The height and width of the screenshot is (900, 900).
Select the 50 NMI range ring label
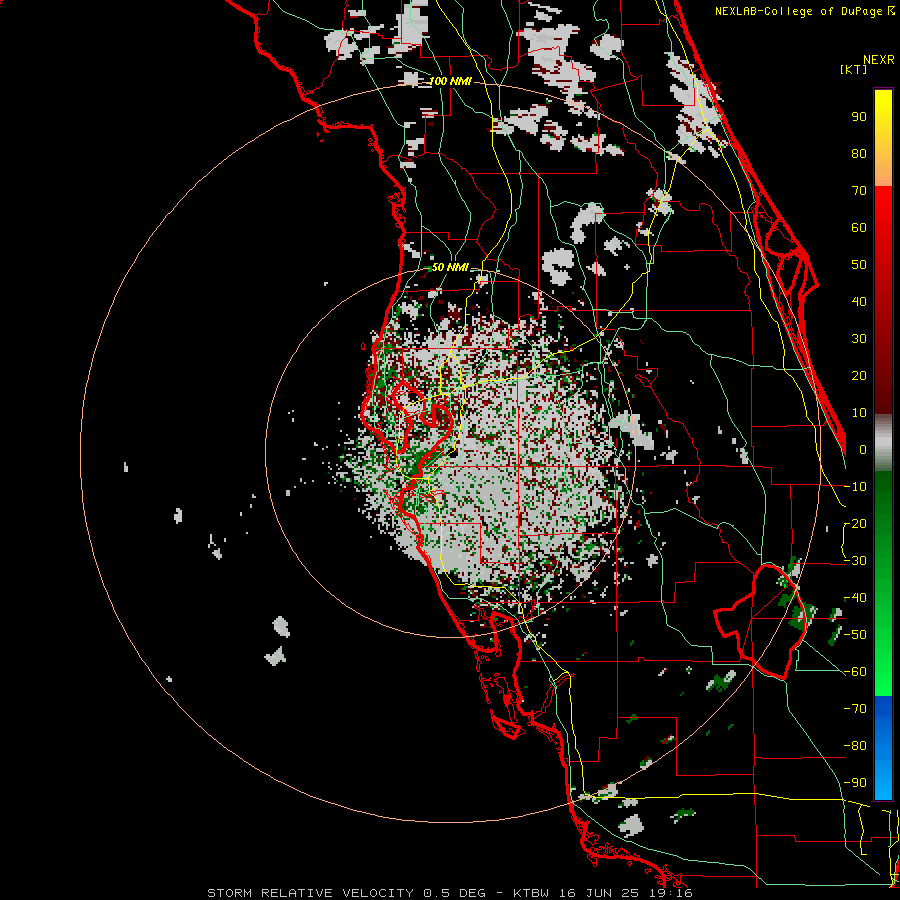click(x=450, y=267)
